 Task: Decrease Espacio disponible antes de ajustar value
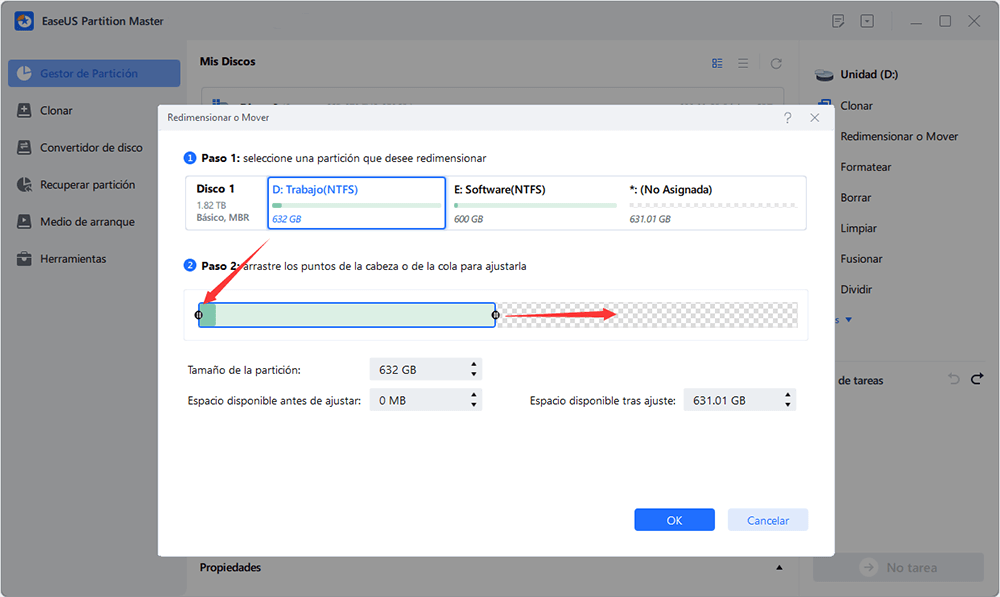tap(474, 405)
